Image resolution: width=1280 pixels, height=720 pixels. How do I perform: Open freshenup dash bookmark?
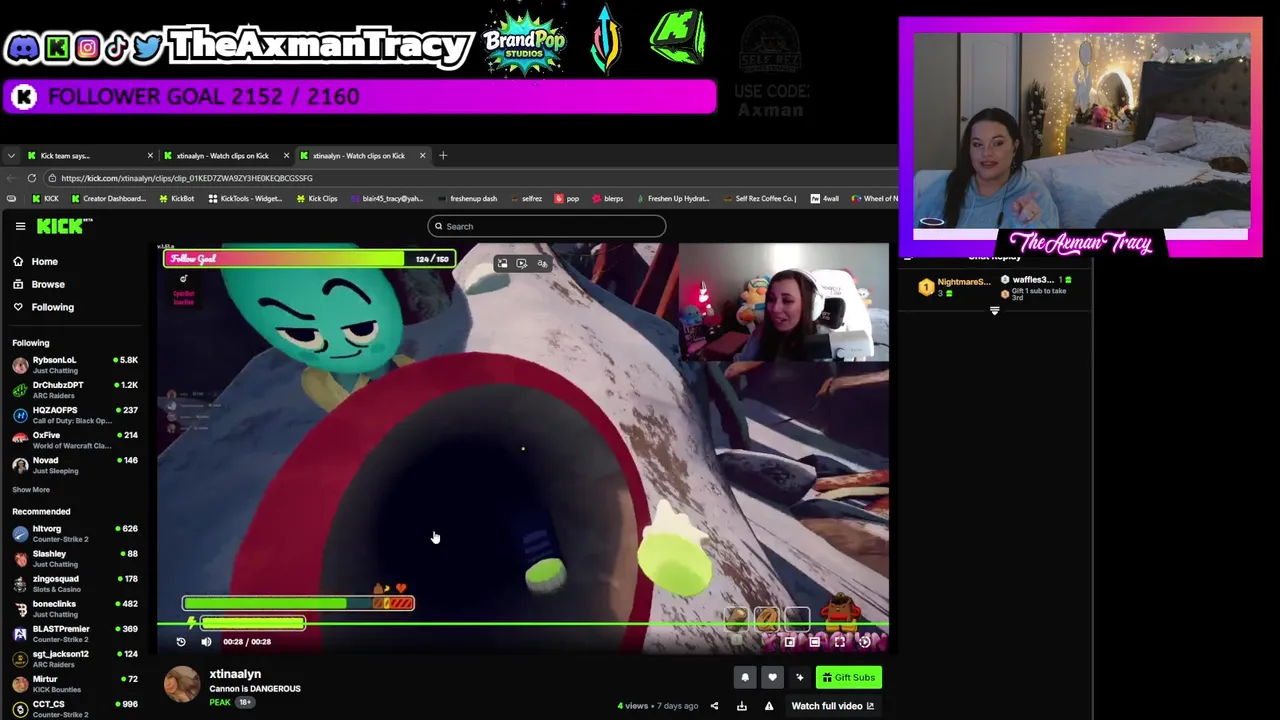pyautogui.click(x=467, y=198)
